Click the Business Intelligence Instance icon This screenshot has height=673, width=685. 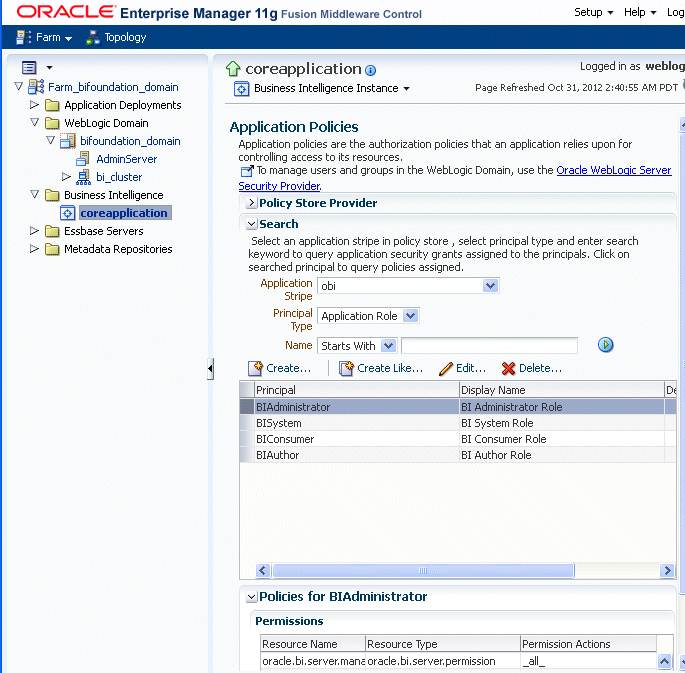[241, 89]
